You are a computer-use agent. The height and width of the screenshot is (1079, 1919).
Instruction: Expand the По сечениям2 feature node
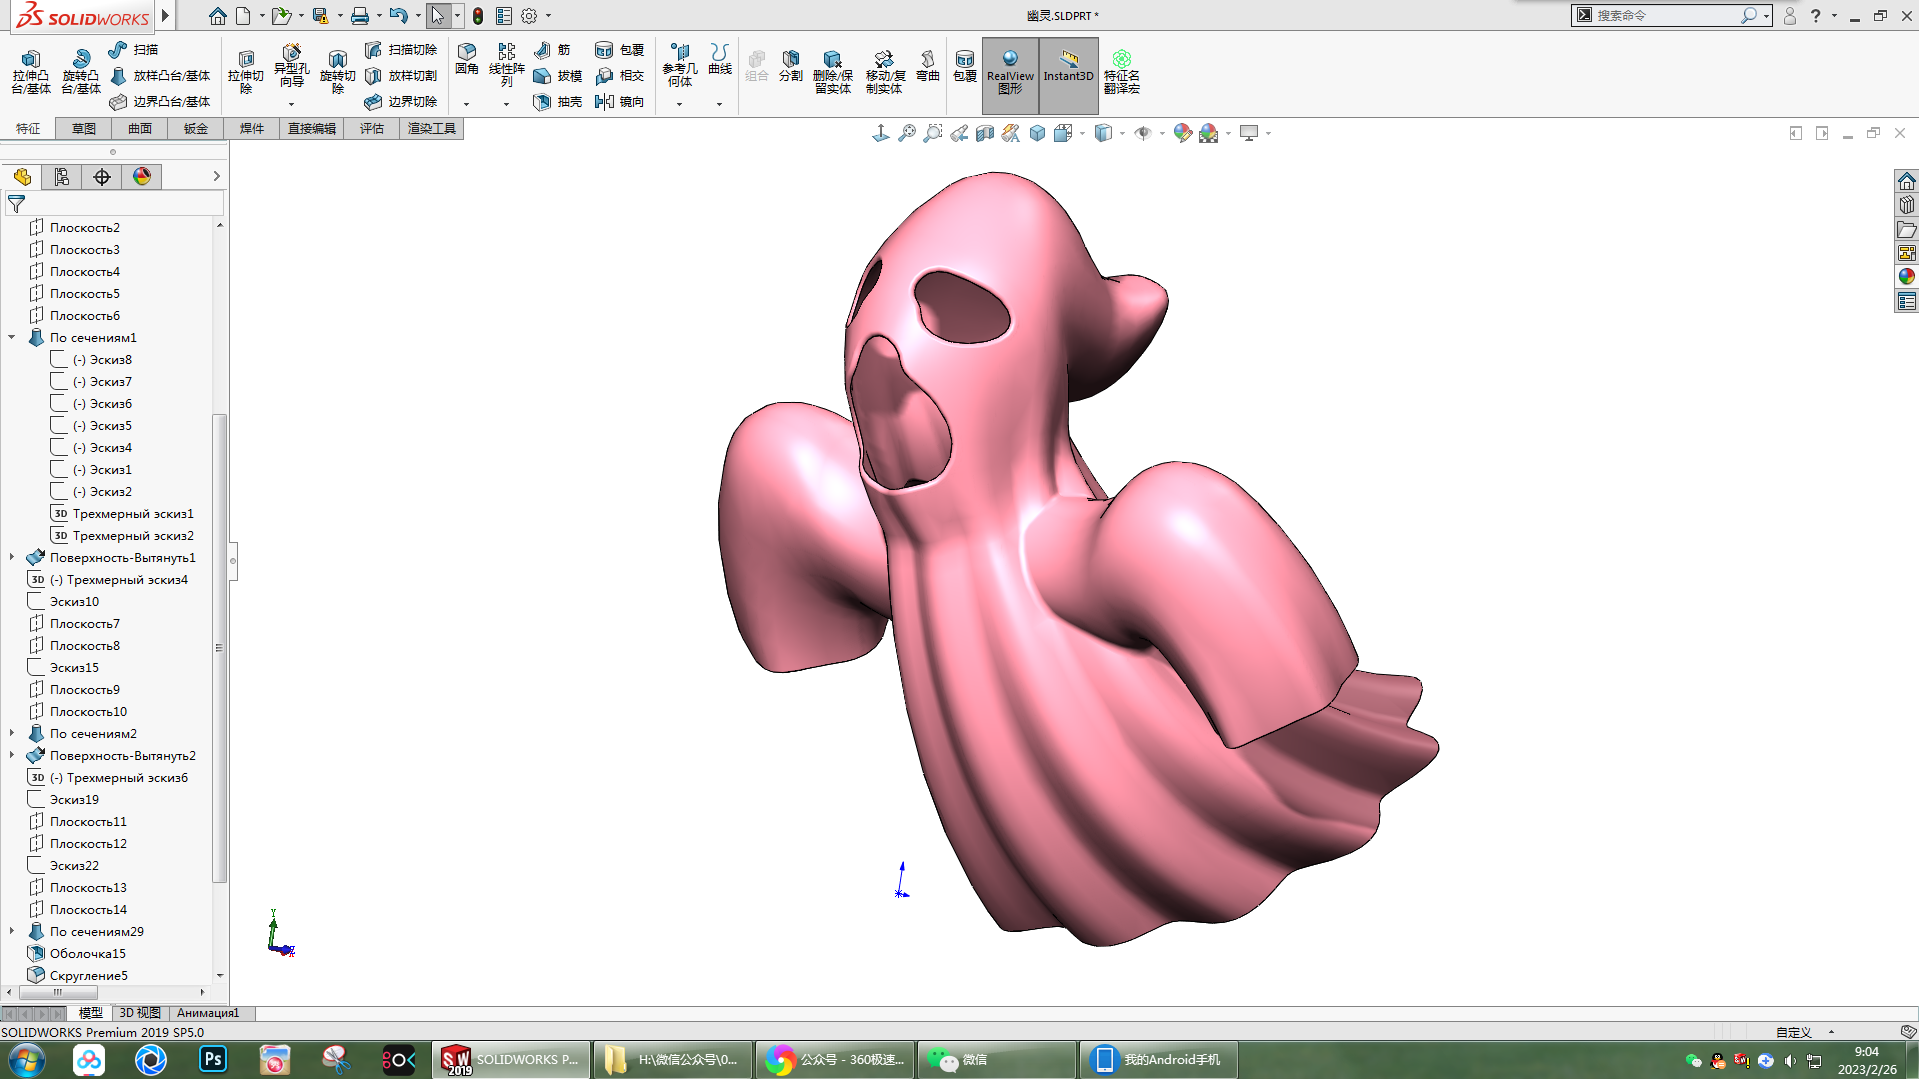click(x=12, y=733)
